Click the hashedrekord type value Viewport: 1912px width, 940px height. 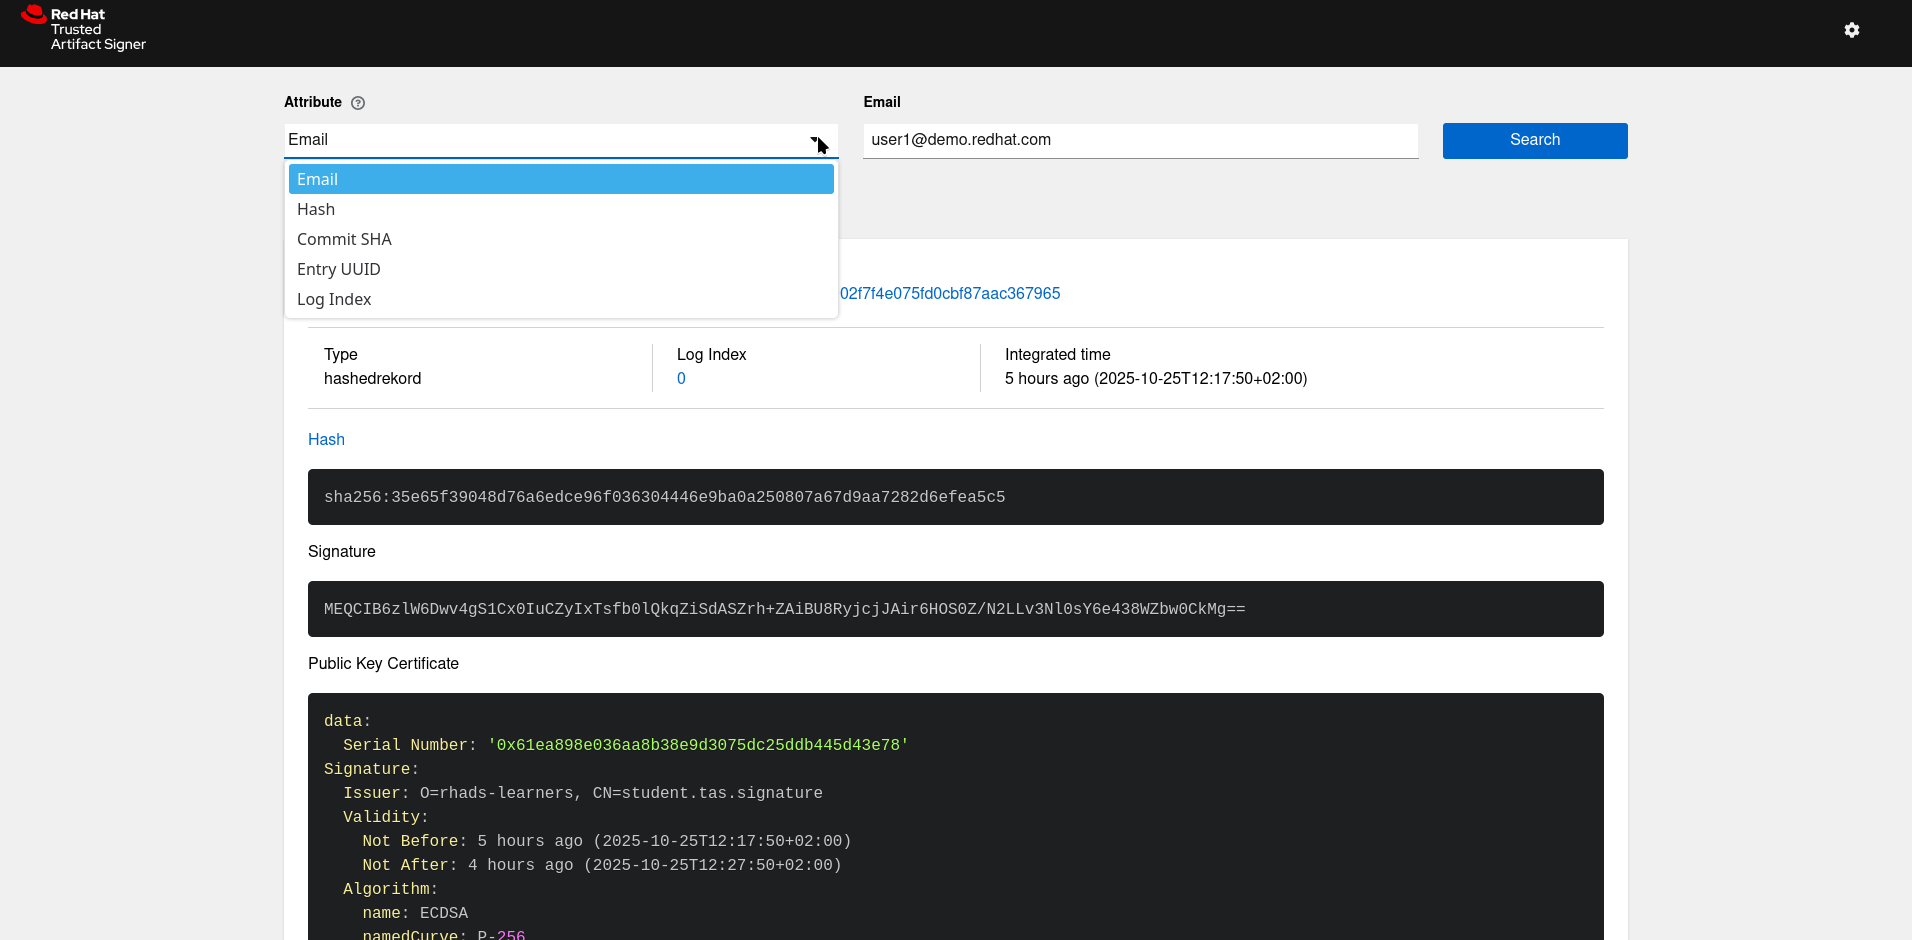pos(372,379)
